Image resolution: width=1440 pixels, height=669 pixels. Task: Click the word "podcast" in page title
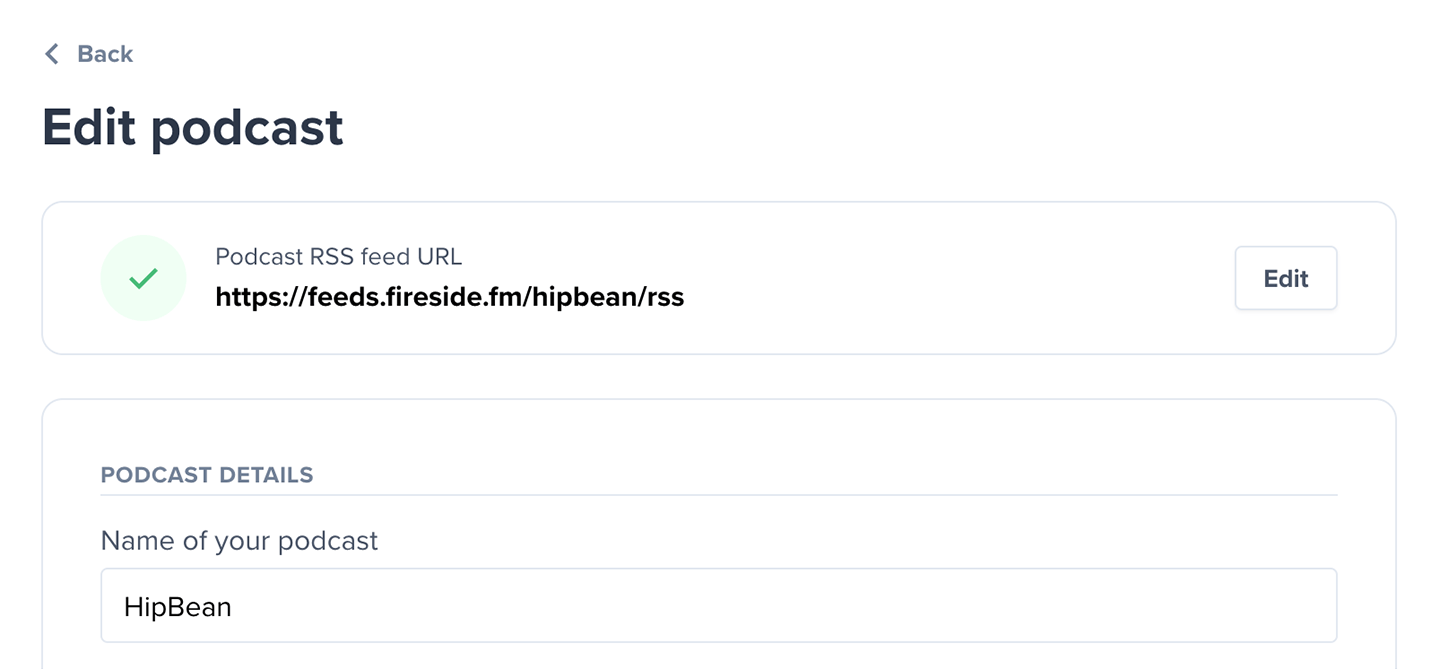[x=247, y=130]
